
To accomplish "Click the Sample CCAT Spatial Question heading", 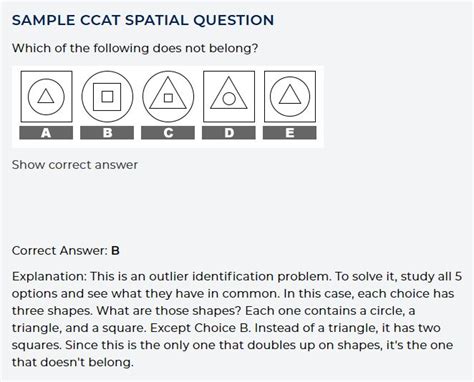I will tap(143, 20).
